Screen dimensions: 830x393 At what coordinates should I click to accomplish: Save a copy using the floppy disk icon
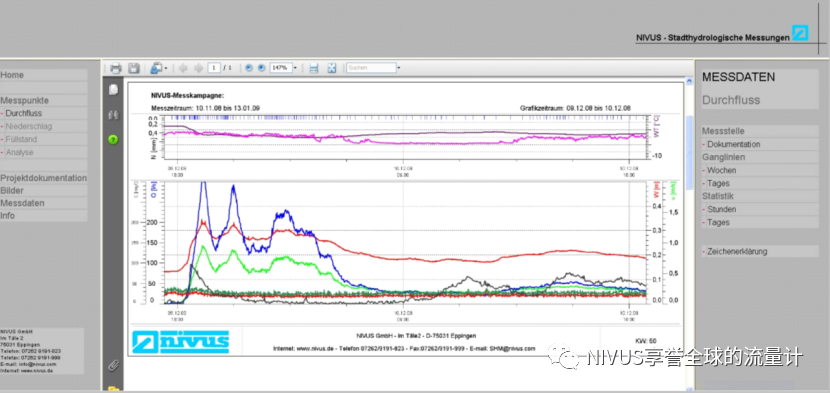[134, 68]
